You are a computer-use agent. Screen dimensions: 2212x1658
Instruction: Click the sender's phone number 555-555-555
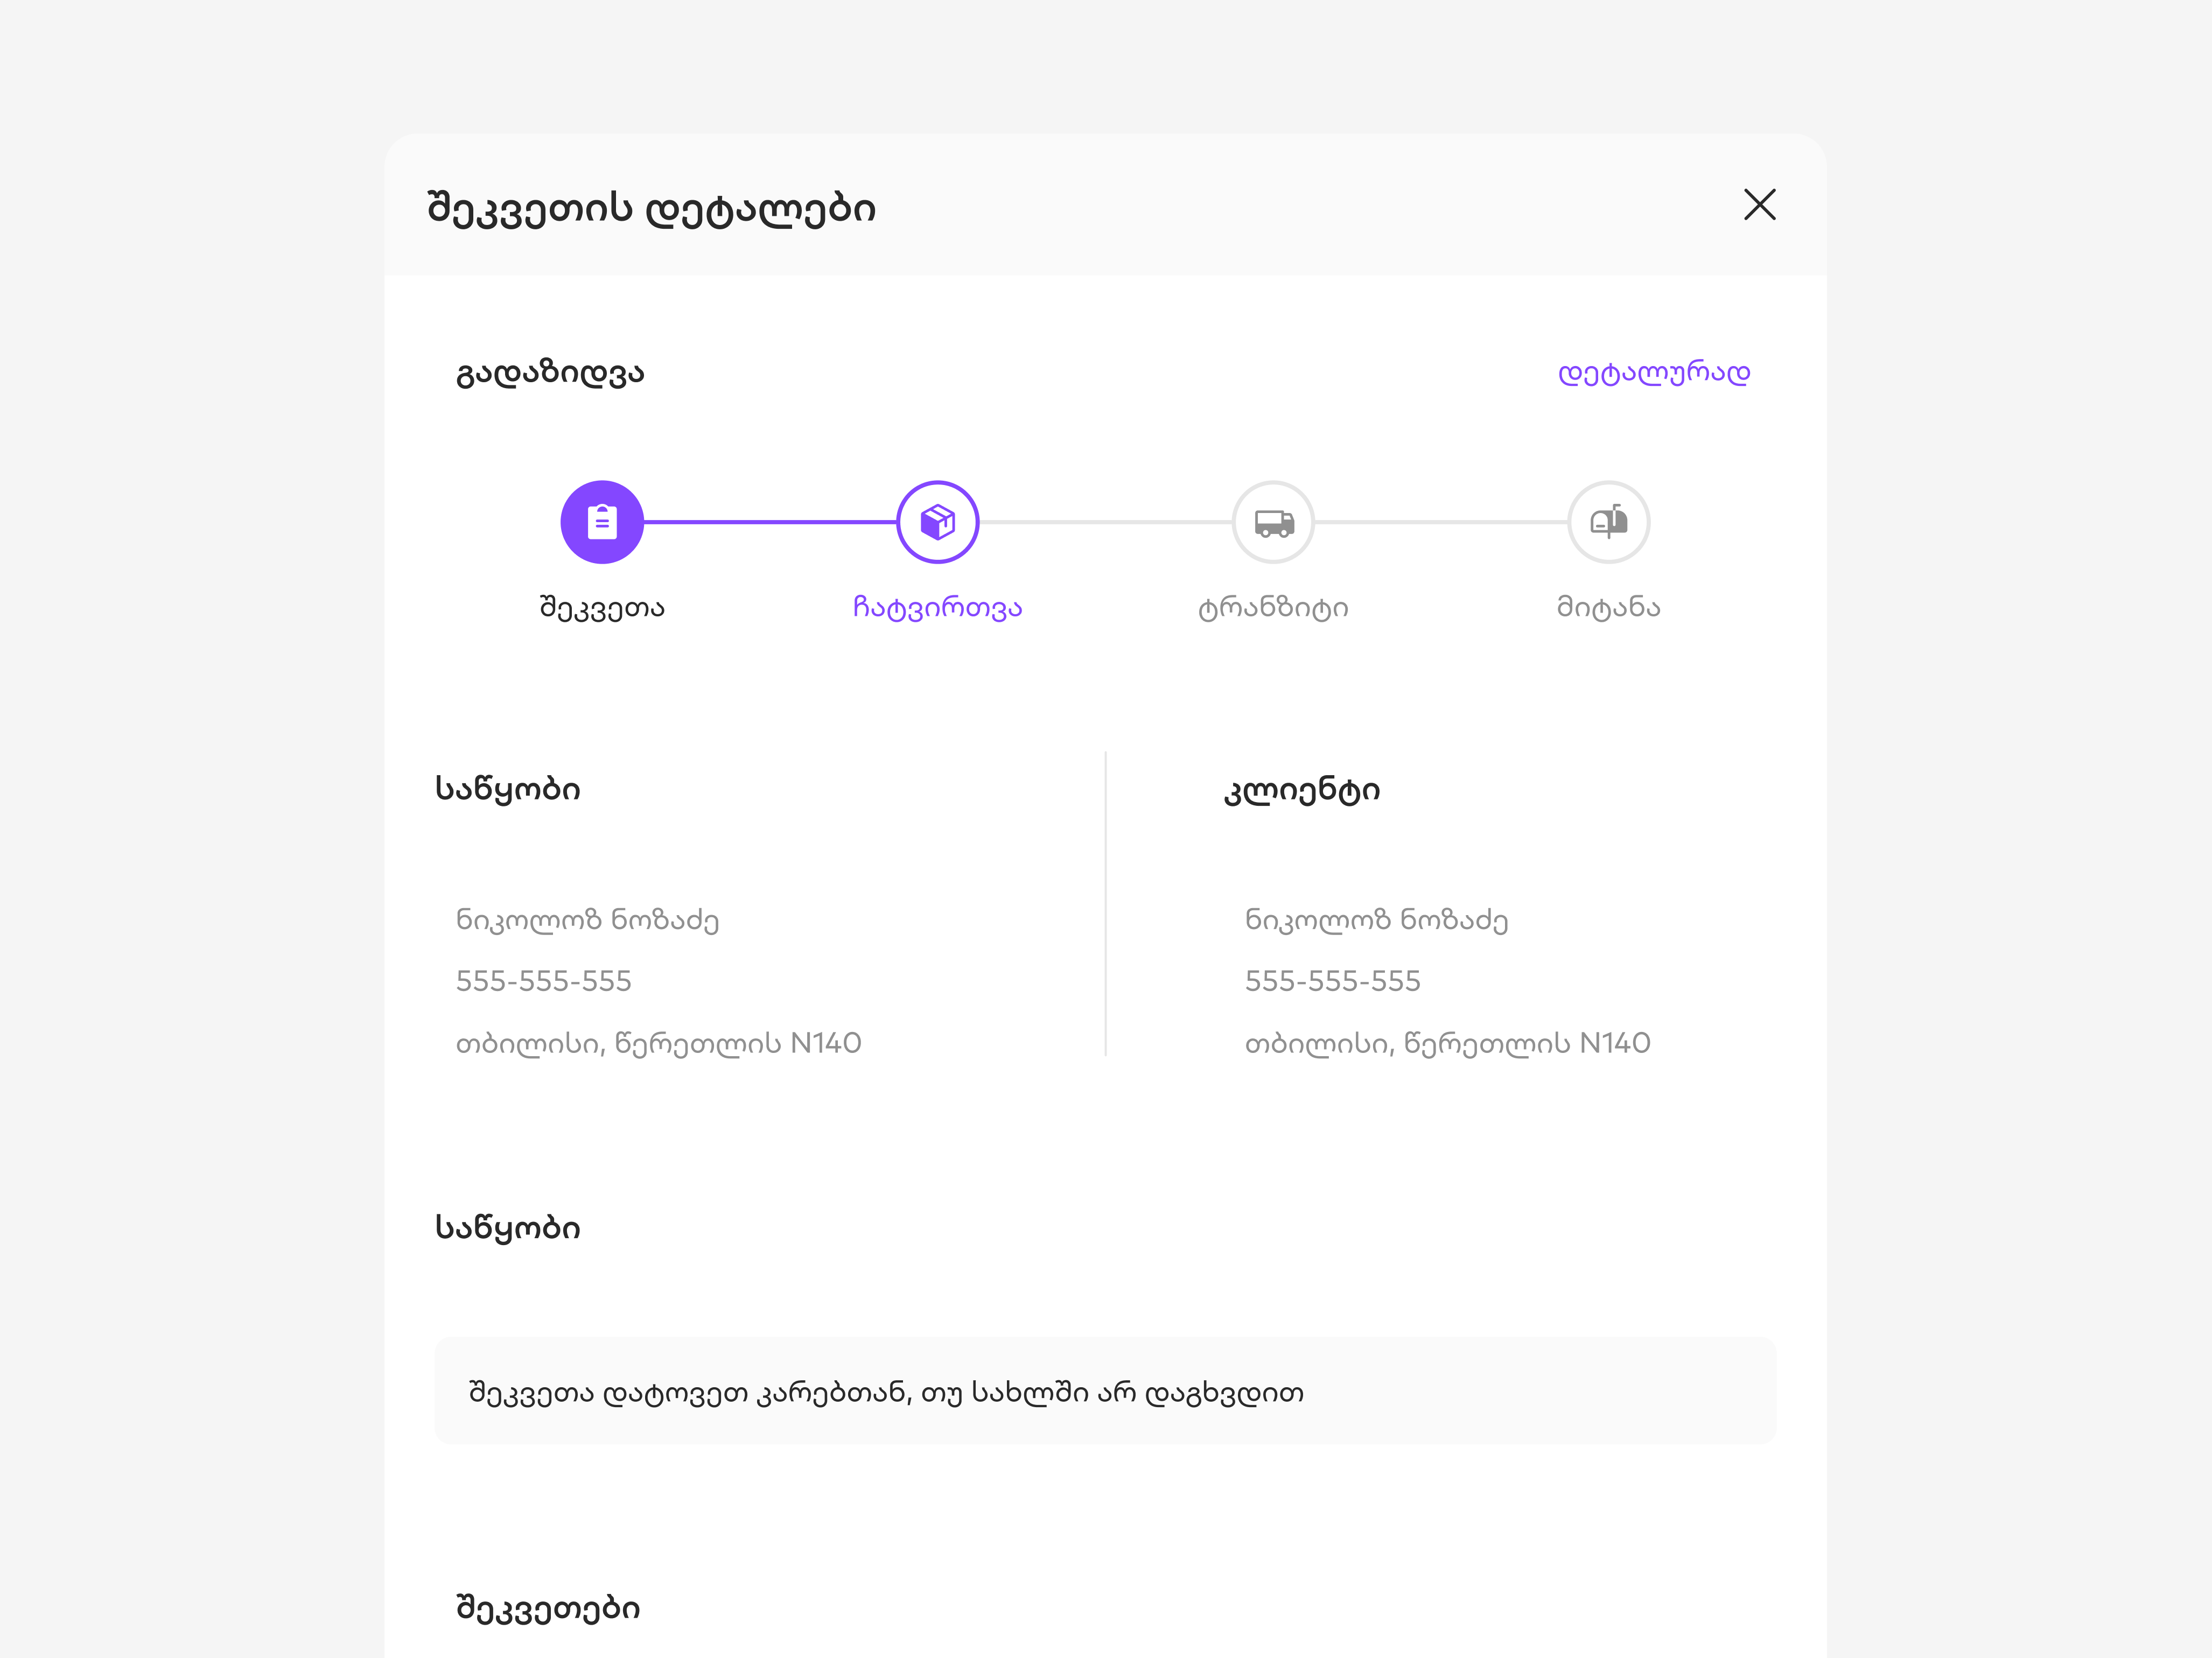tap(544, 981)
